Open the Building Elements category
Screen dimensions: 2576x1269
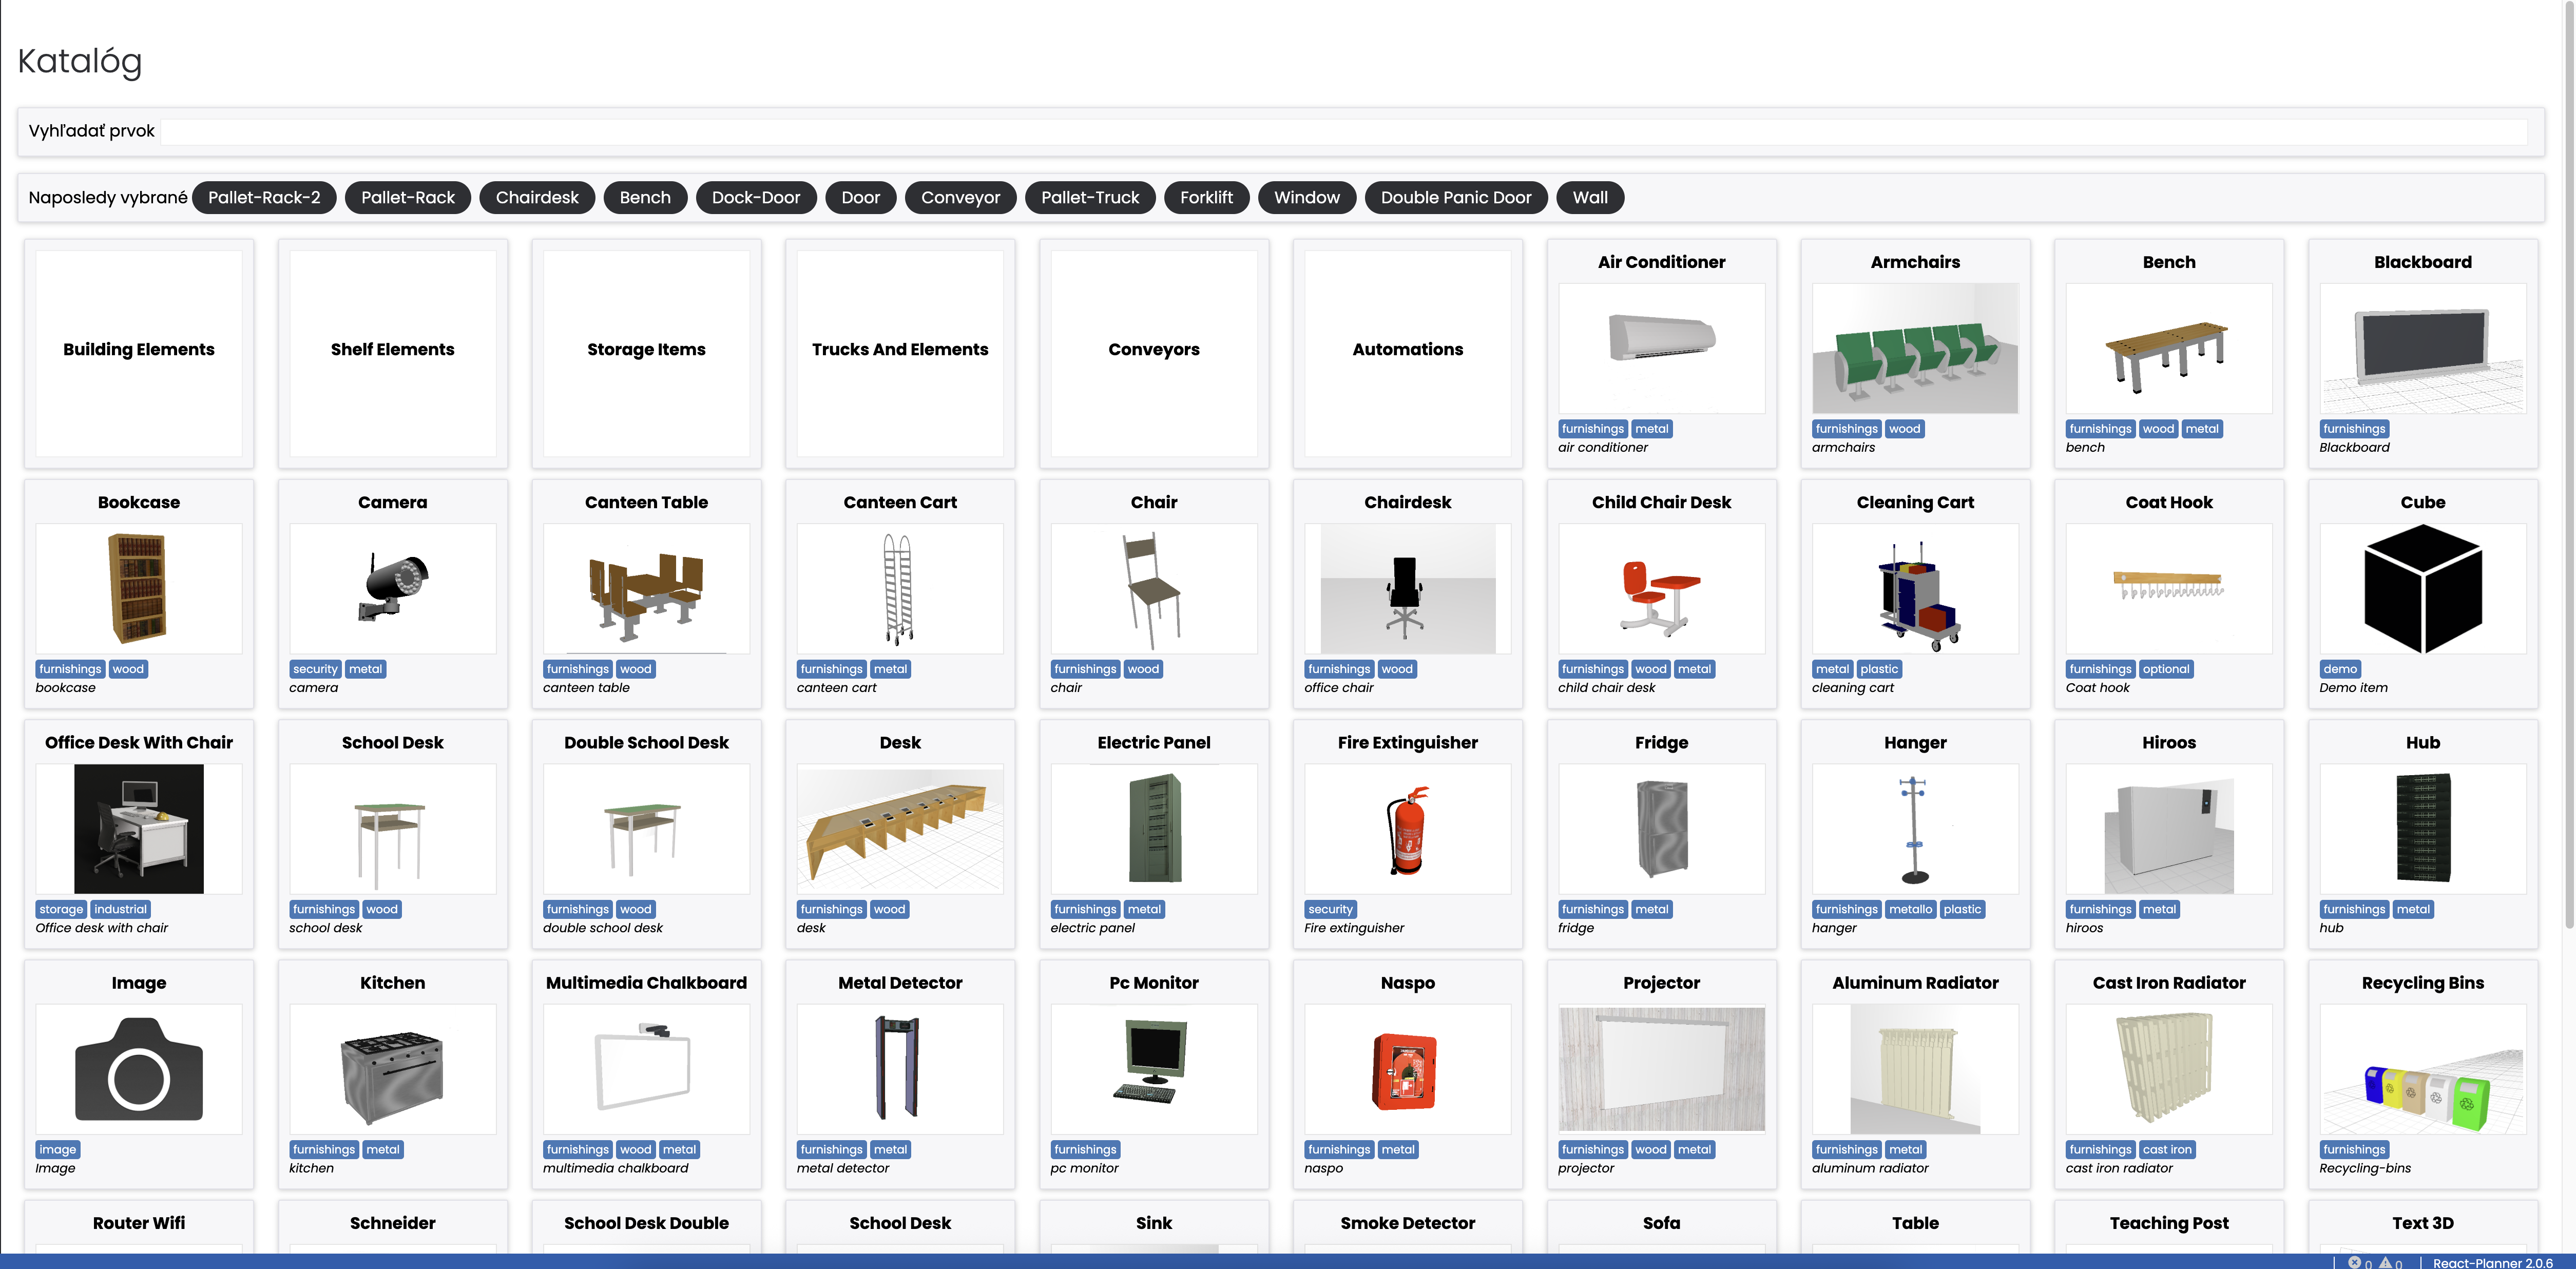(139, 350)
